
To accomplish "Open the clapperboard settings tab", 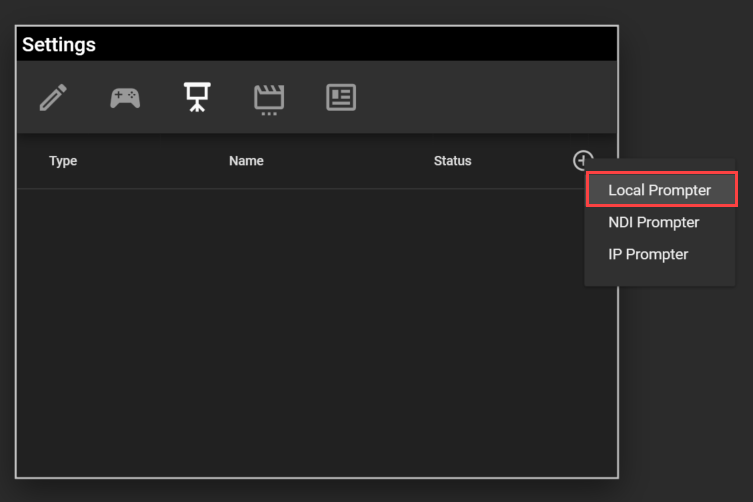I will tap(269, 98).
